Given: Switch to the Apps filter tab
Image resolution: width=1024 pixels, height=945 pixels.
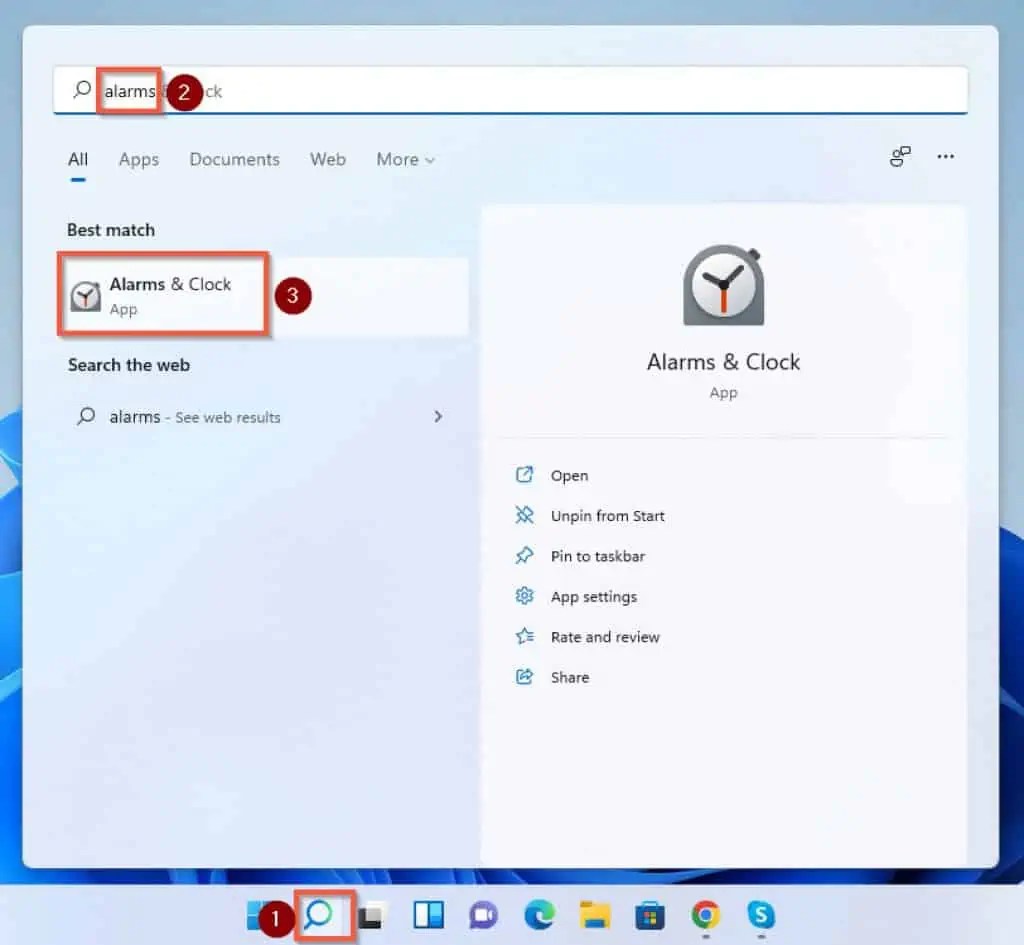Looking at the screenshot, I should click(139, 159).
